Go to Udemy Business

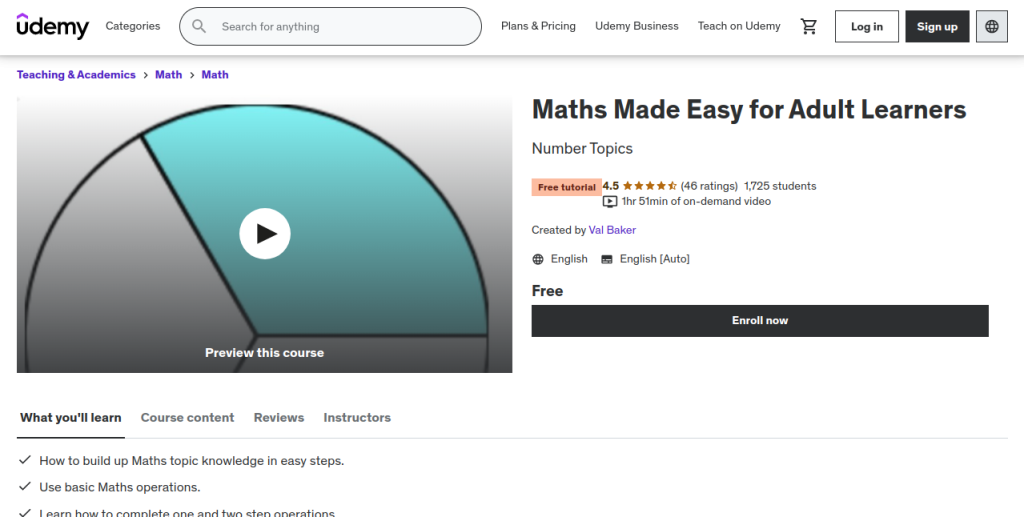[637, 26]
